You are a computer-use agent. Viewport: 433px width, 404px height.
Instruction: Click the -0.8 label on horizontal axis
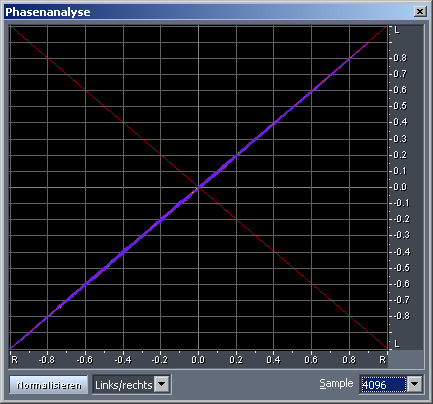(x=47, y=360)
